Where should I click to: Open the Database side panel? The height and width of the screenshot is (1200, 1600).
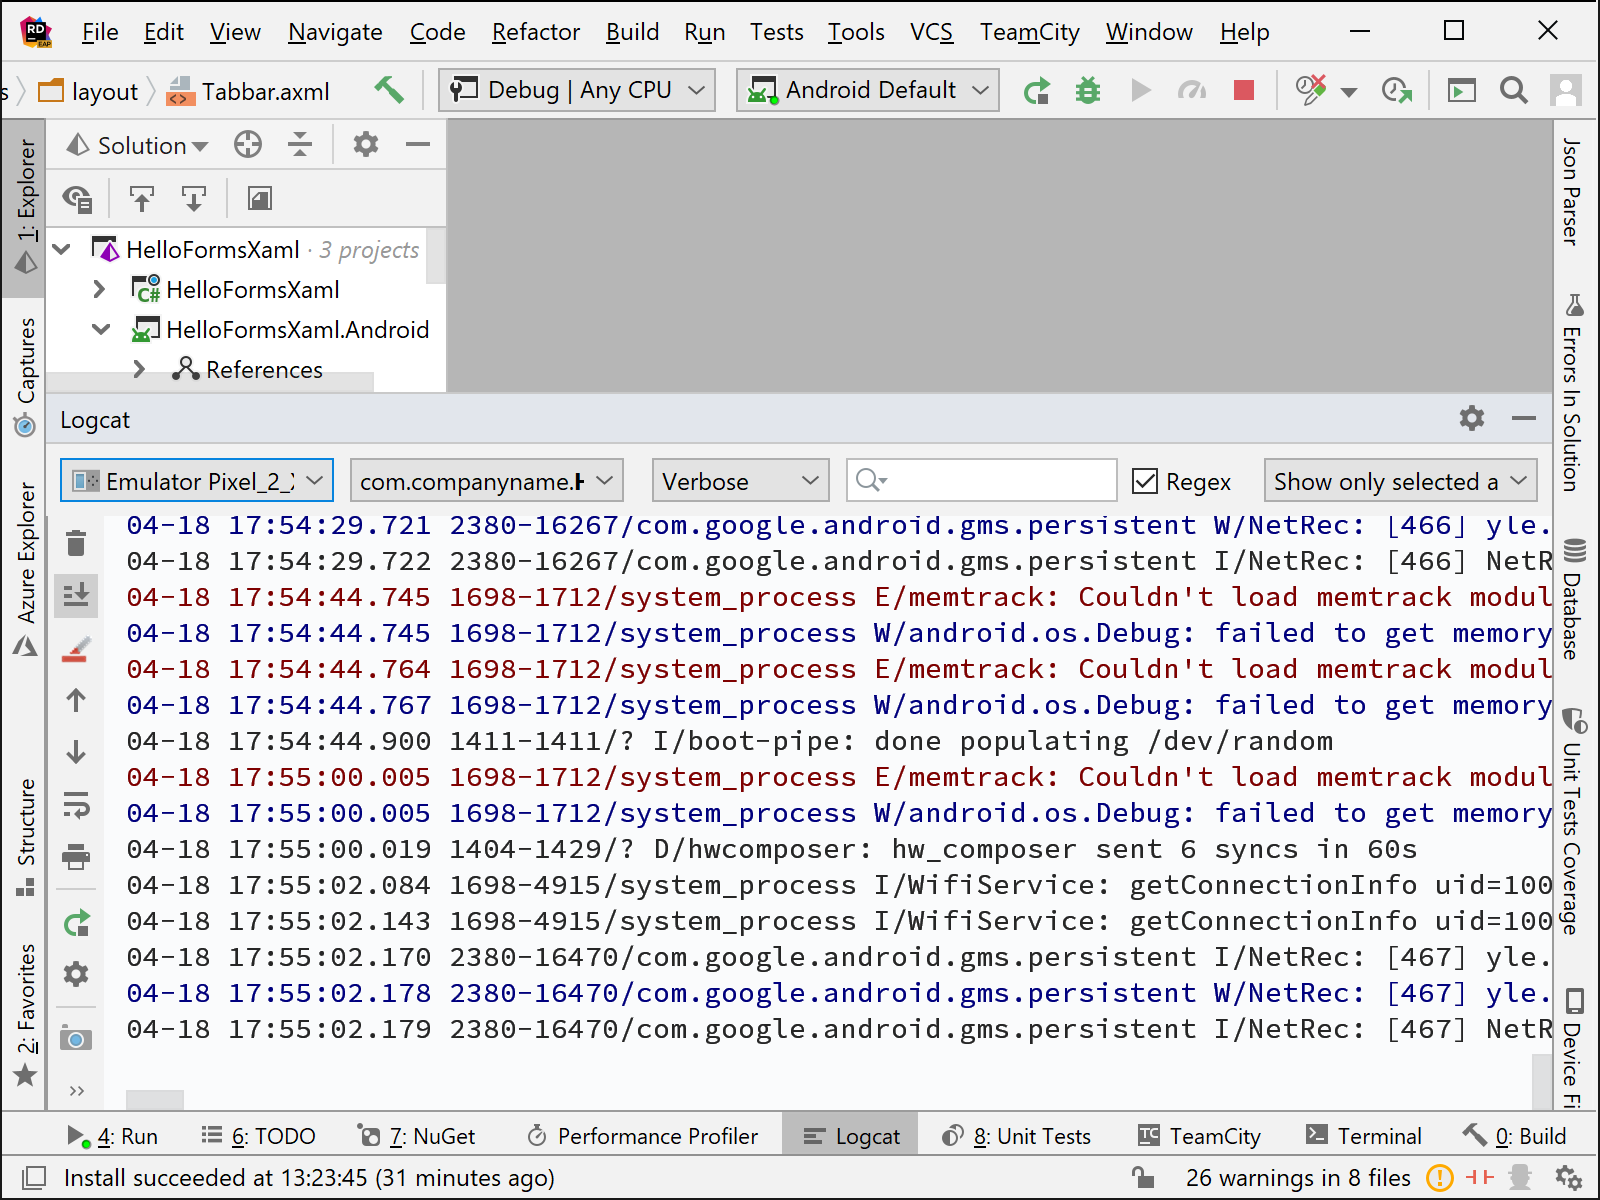point(1574,599)
